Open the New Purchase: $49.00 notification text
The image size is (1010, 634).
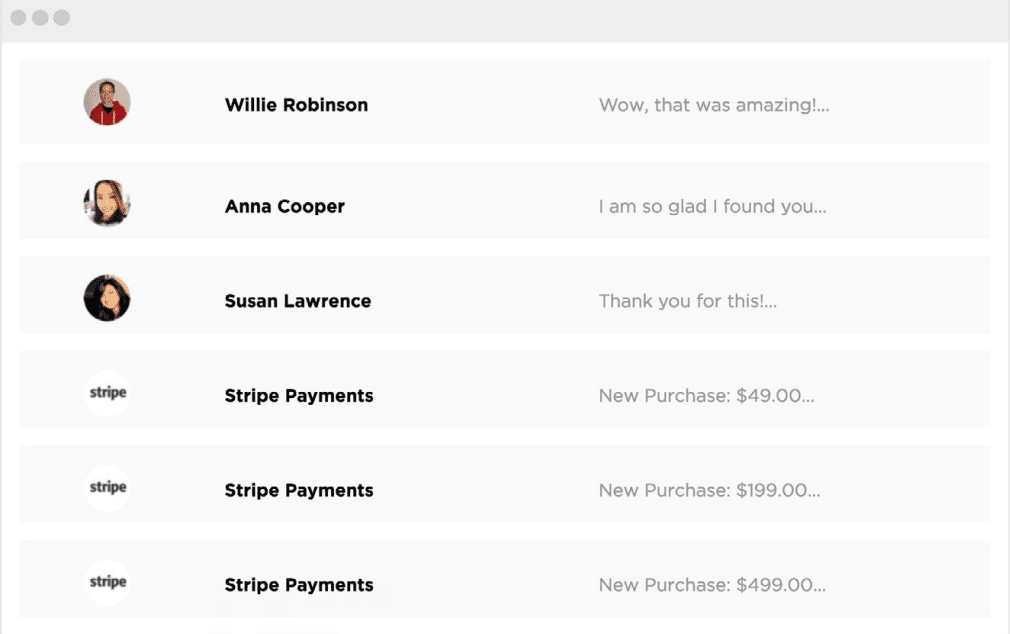pos(706,396)
